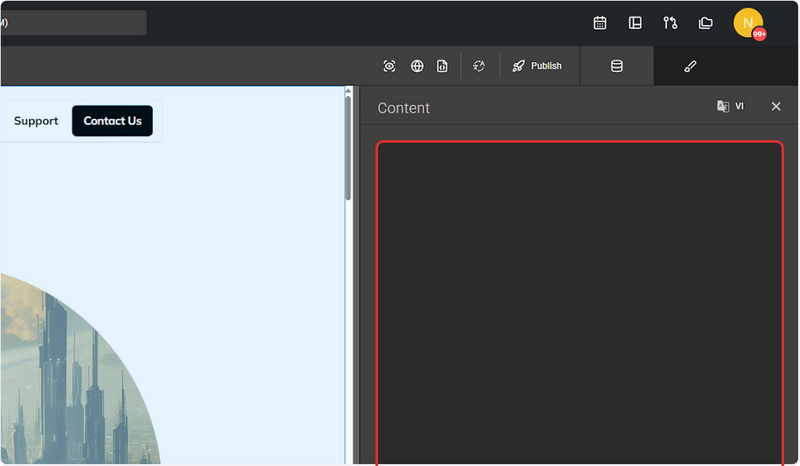Close the Content panel

tap(776, 106)
